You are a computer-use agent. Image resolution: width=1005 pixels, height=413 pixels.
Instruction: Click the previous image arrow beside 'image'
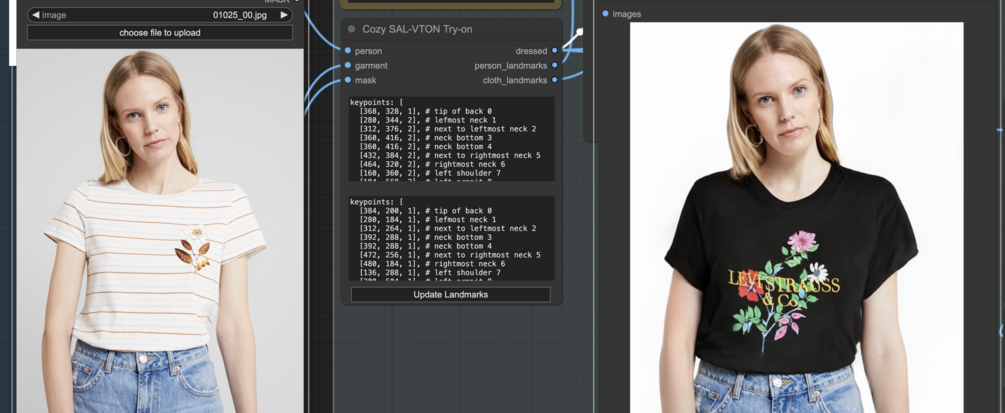35,15
